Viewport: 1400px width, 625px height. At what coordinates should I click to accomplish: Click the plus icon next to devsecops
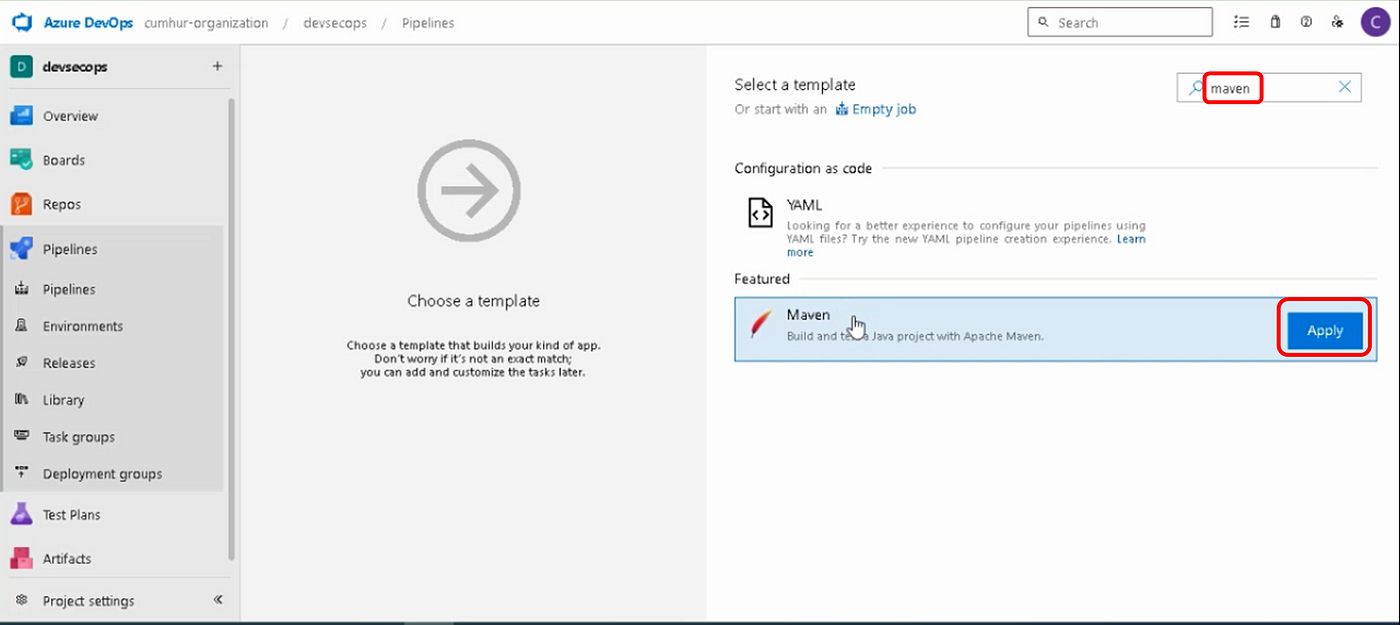(x=217, y=67)
